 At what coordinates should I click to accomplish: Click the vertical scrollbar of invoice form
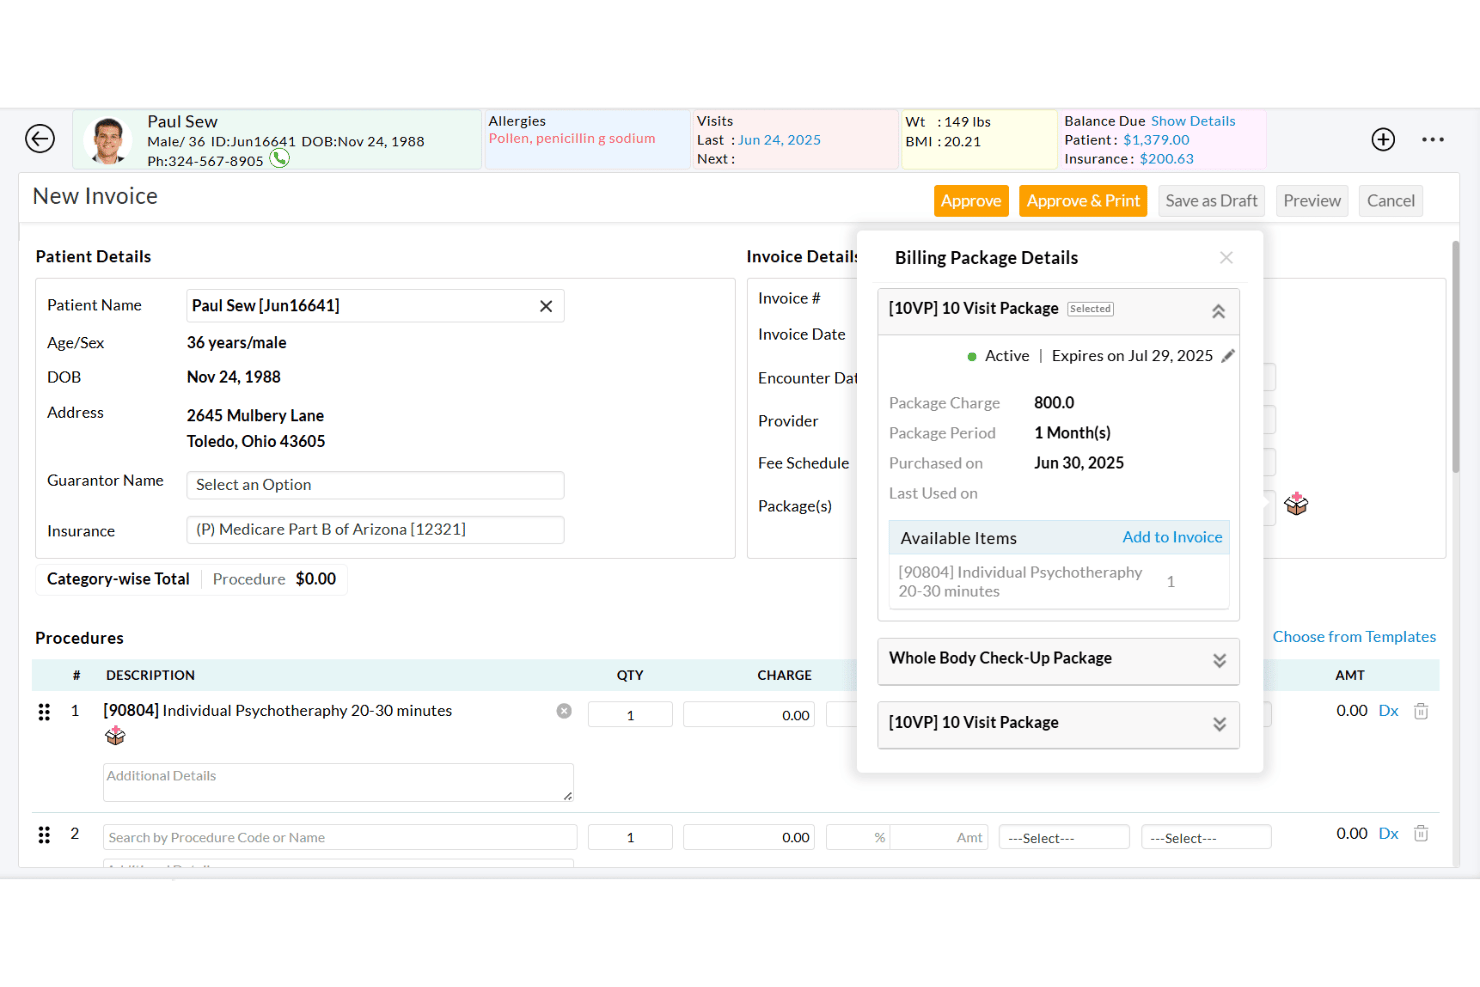1456,357
